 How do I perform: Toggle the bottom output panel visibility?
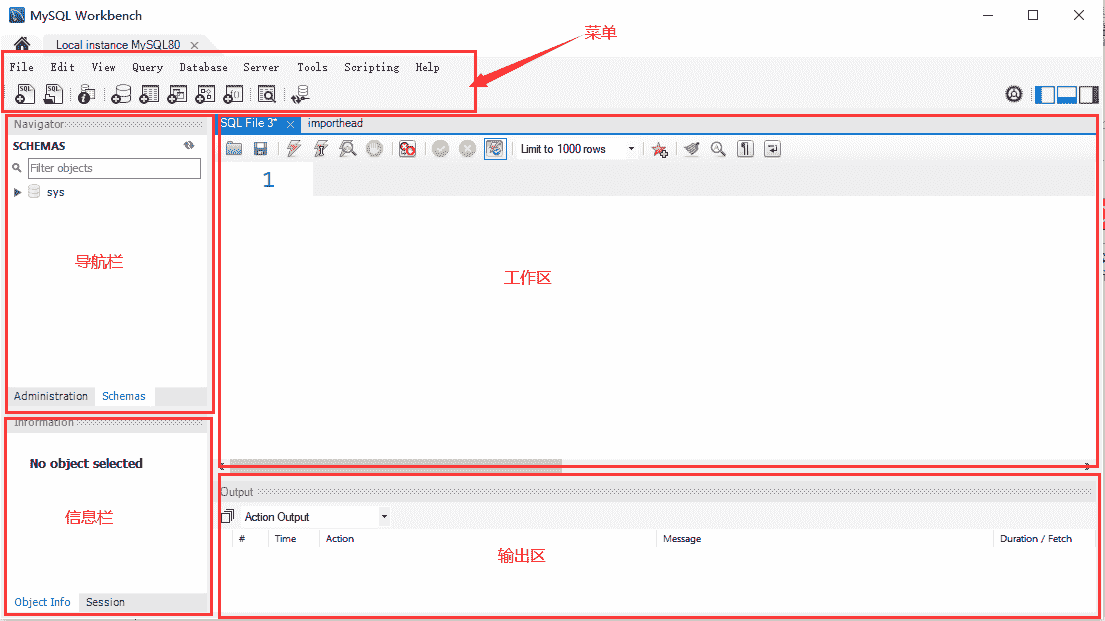coord(1067,94)
